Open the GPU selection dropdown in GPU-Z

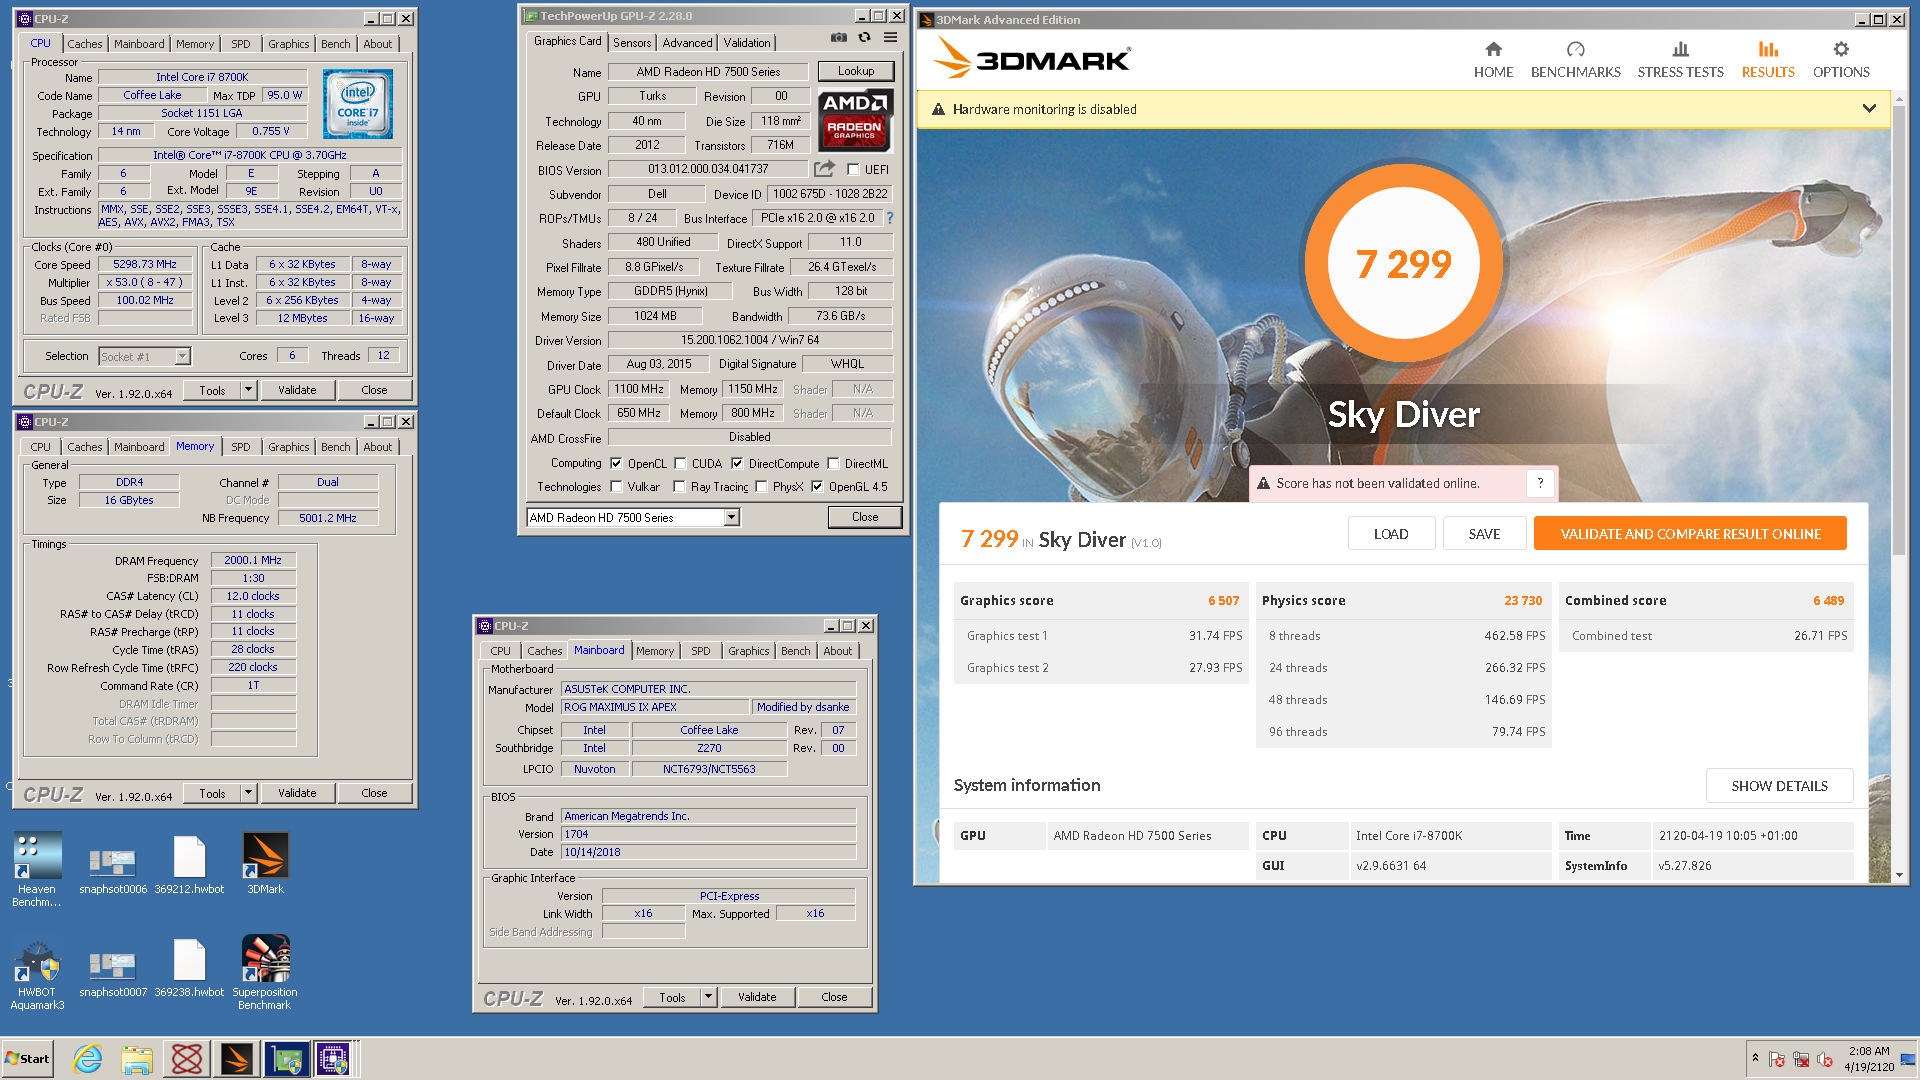[x=731, y=517]
